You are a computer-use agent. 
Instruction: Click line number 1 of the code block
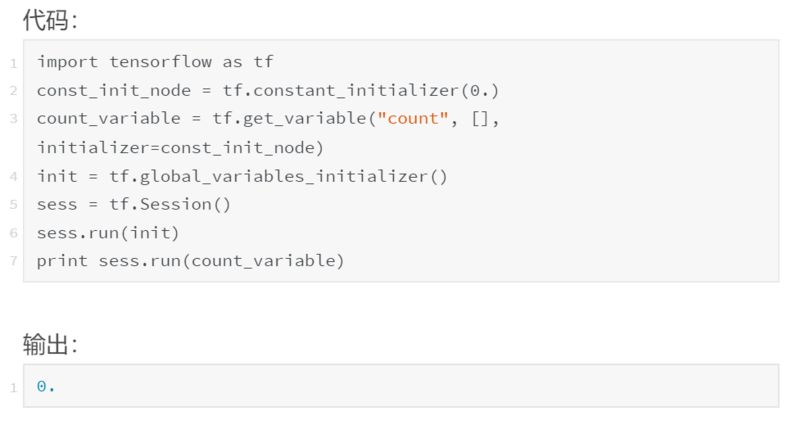pyautogui.click(x=14, y=63)
